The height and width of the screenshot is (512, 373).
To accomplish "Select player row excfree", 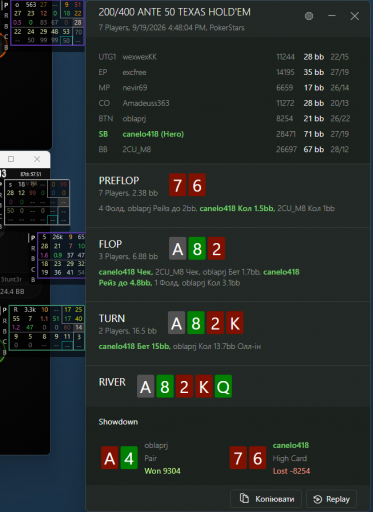I will (x=224, y=72).
